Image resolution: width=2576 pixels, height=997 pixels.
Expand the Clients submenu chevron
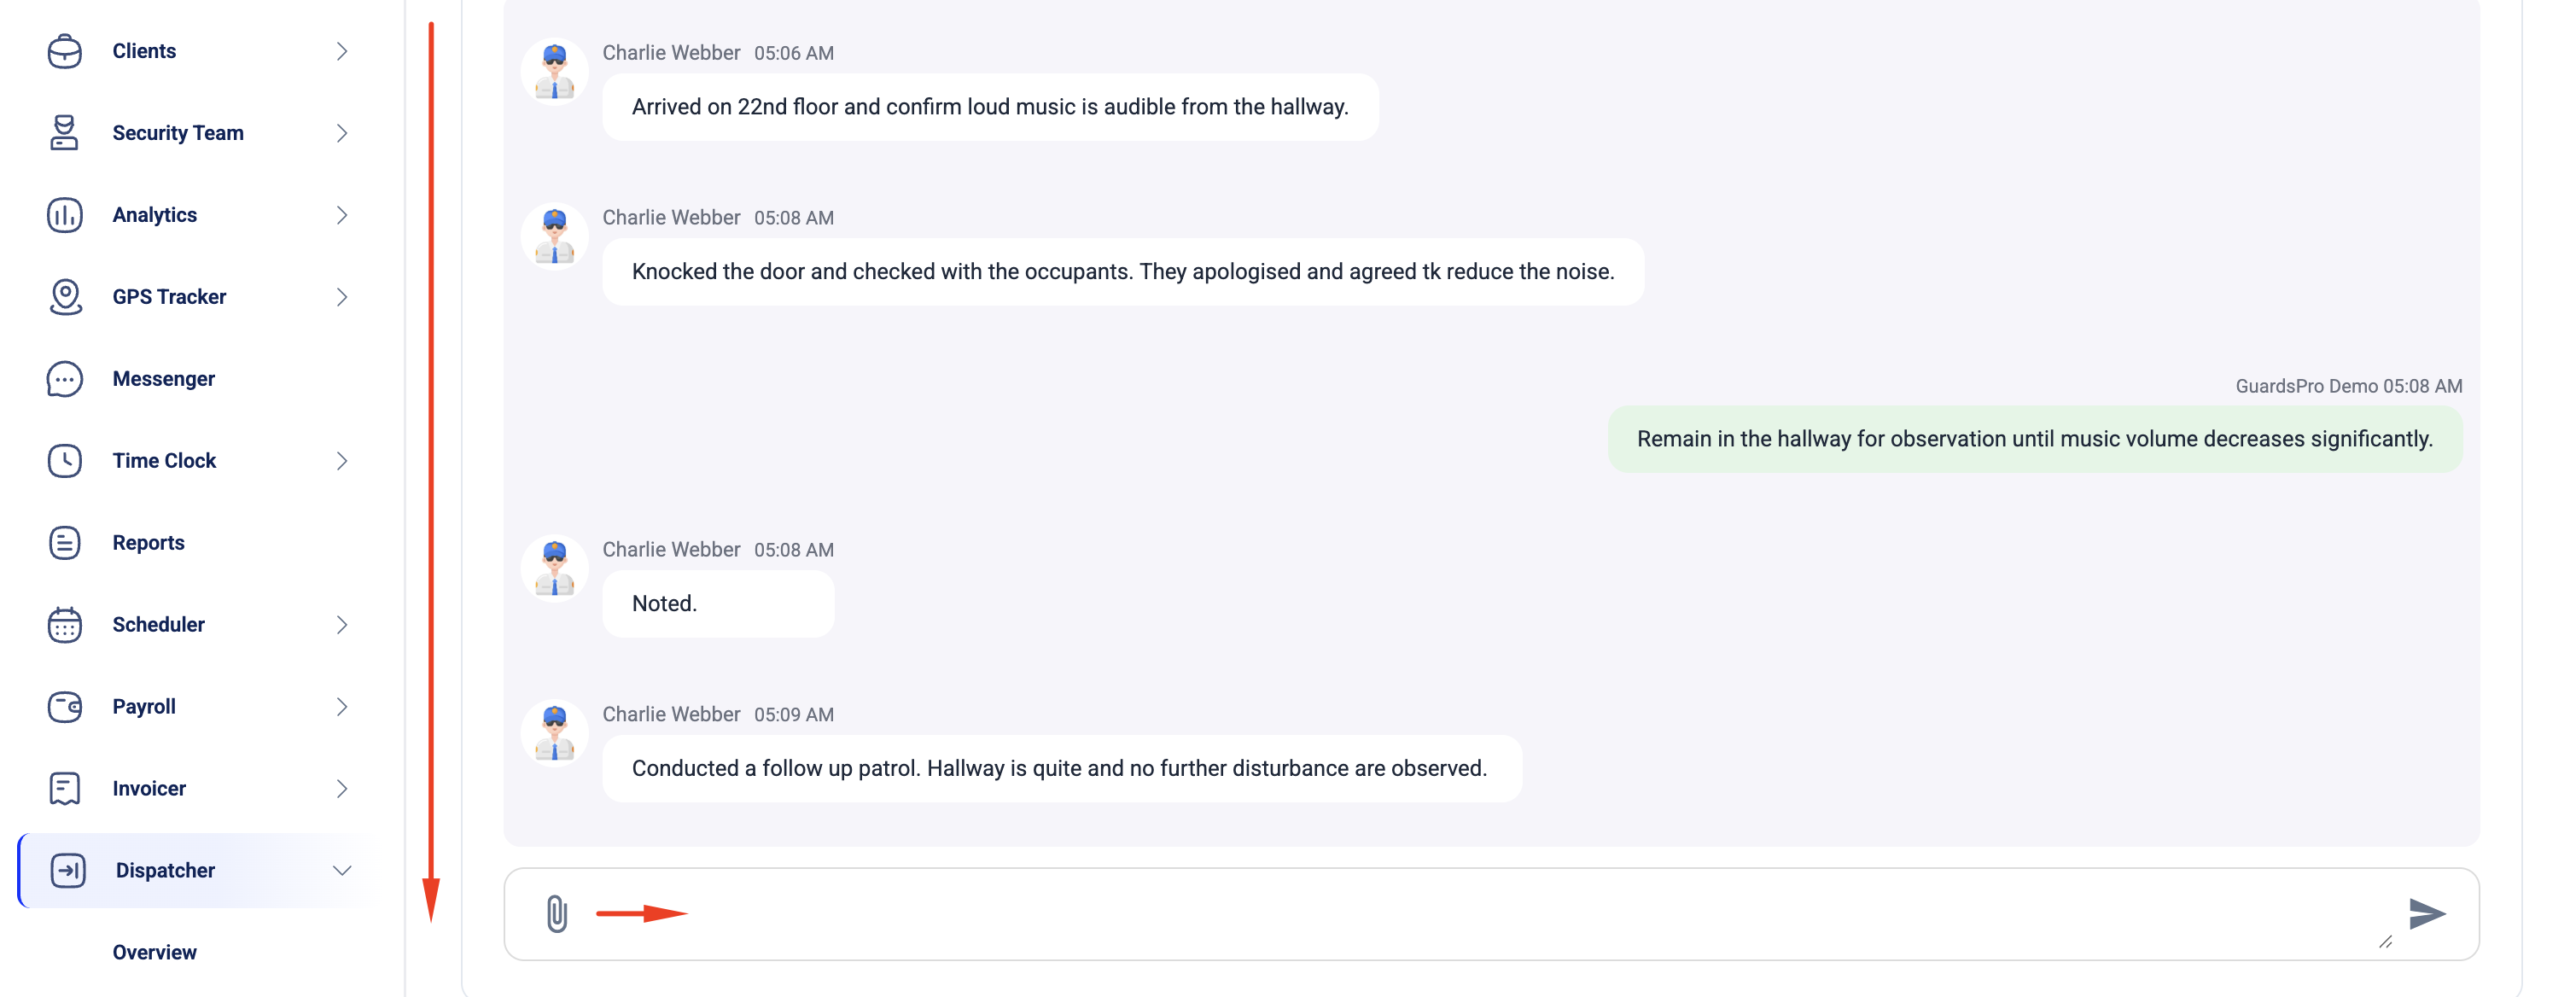(342, 51)
